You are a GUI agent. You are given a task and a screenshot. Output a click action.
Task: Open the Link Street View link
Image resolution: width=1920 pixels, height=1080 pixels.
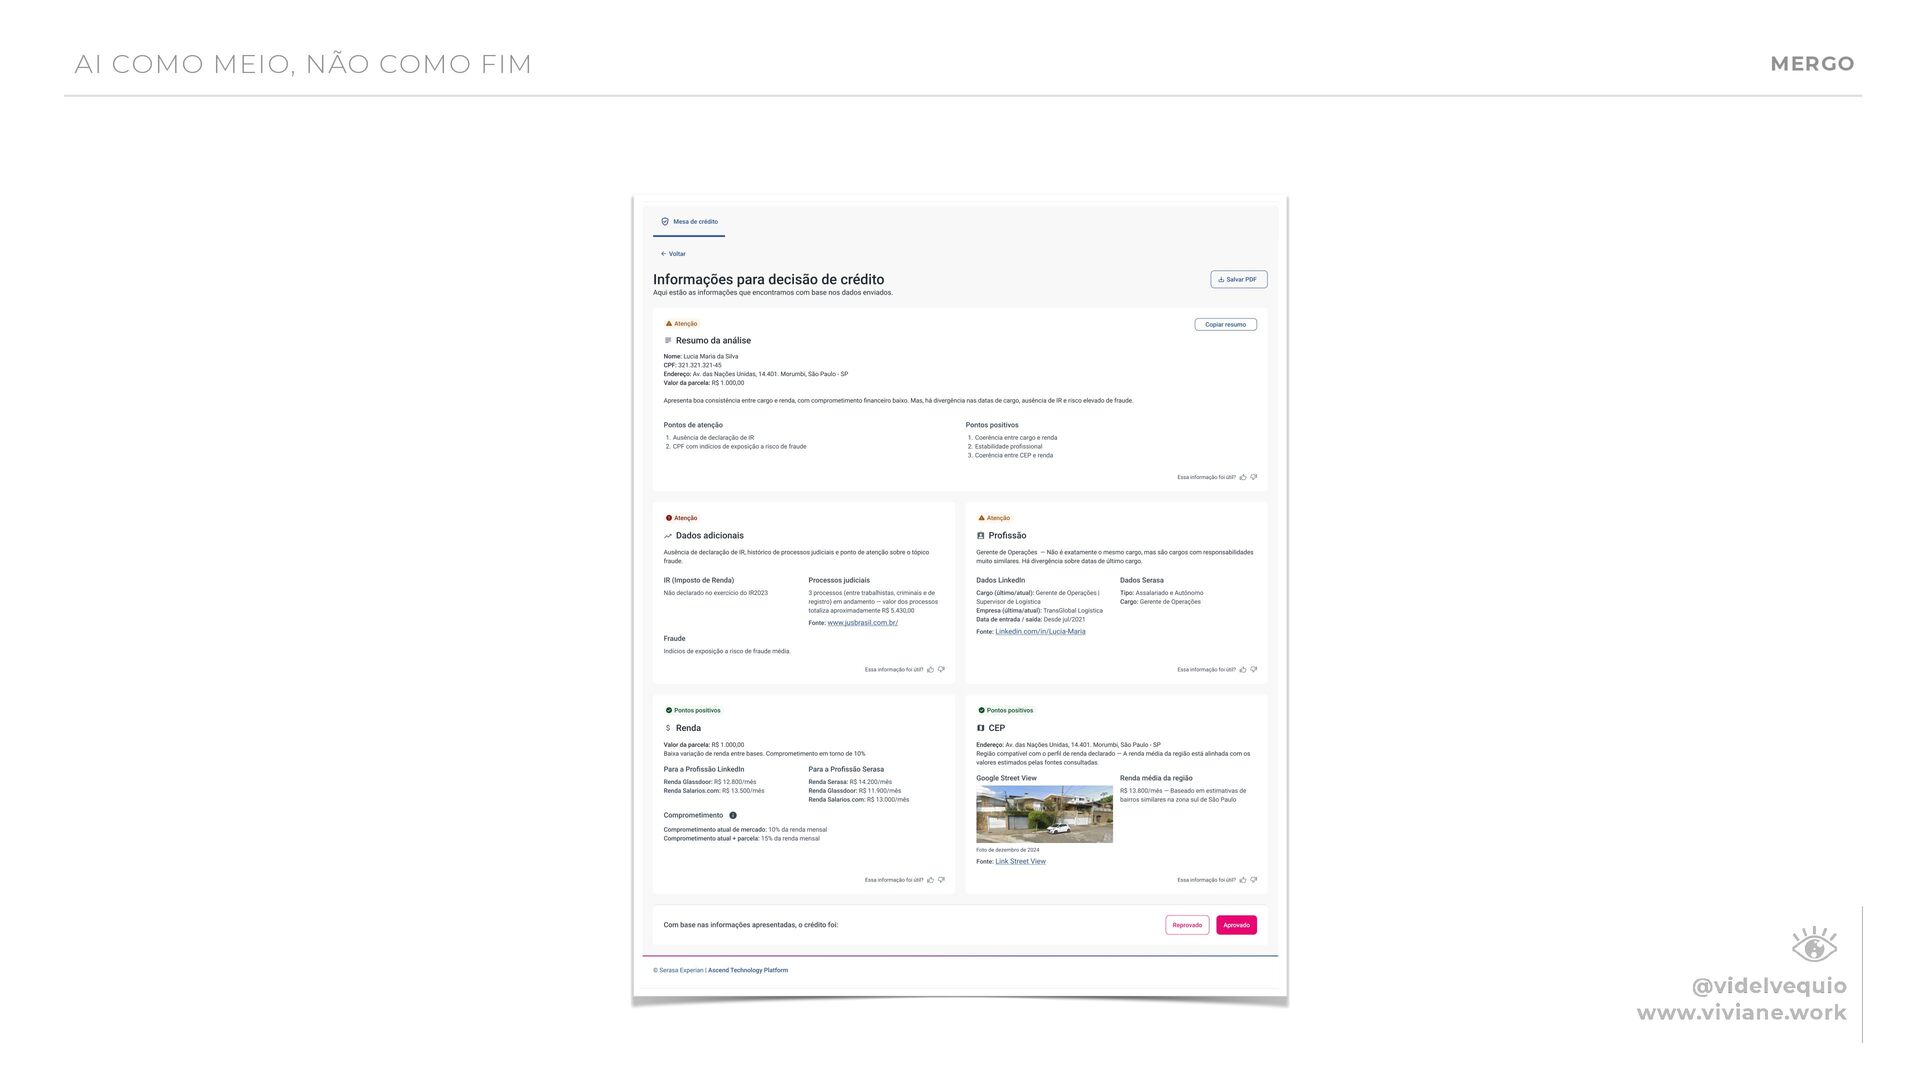(1020, 861)
